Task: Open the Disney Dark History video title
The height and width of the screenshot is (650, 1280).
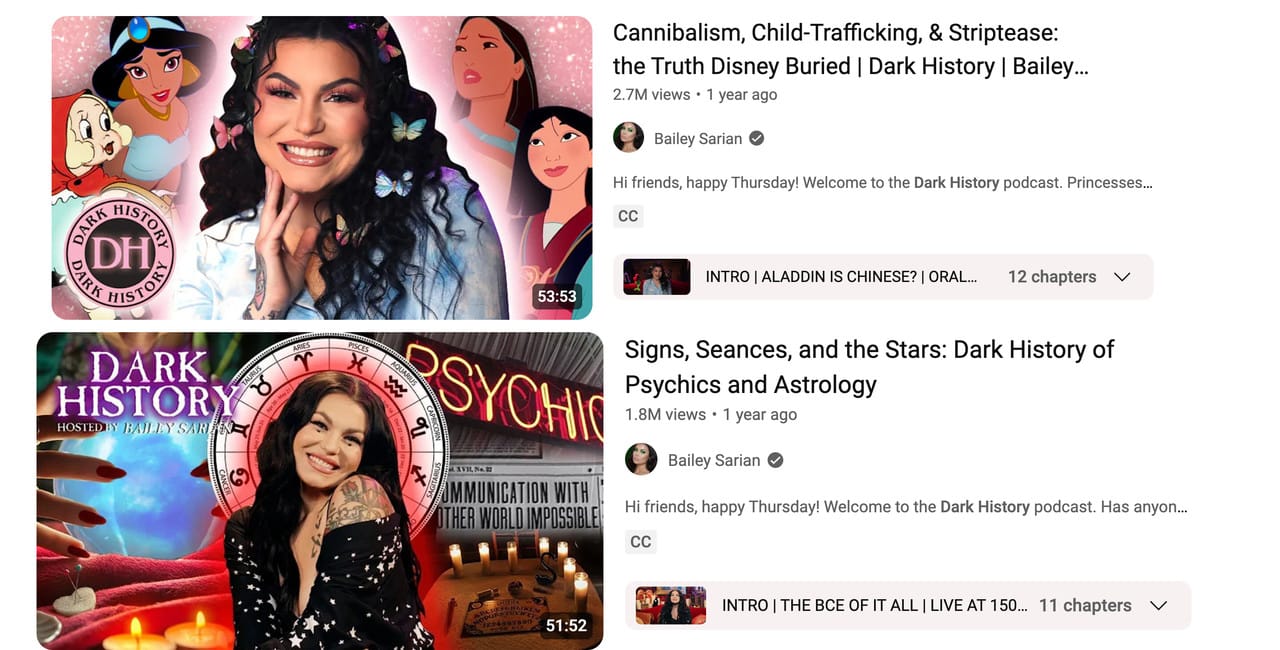Action: (x=850, y=50)
